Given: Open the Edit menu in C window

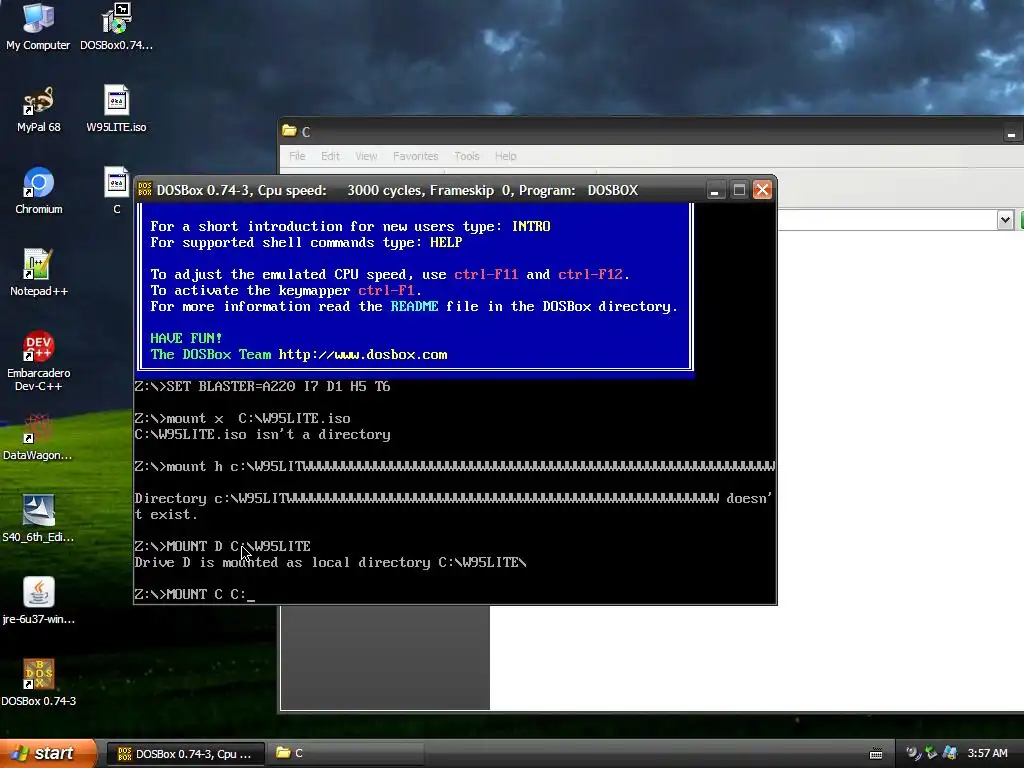Looking at the screenshot, I should coord(330,156).
